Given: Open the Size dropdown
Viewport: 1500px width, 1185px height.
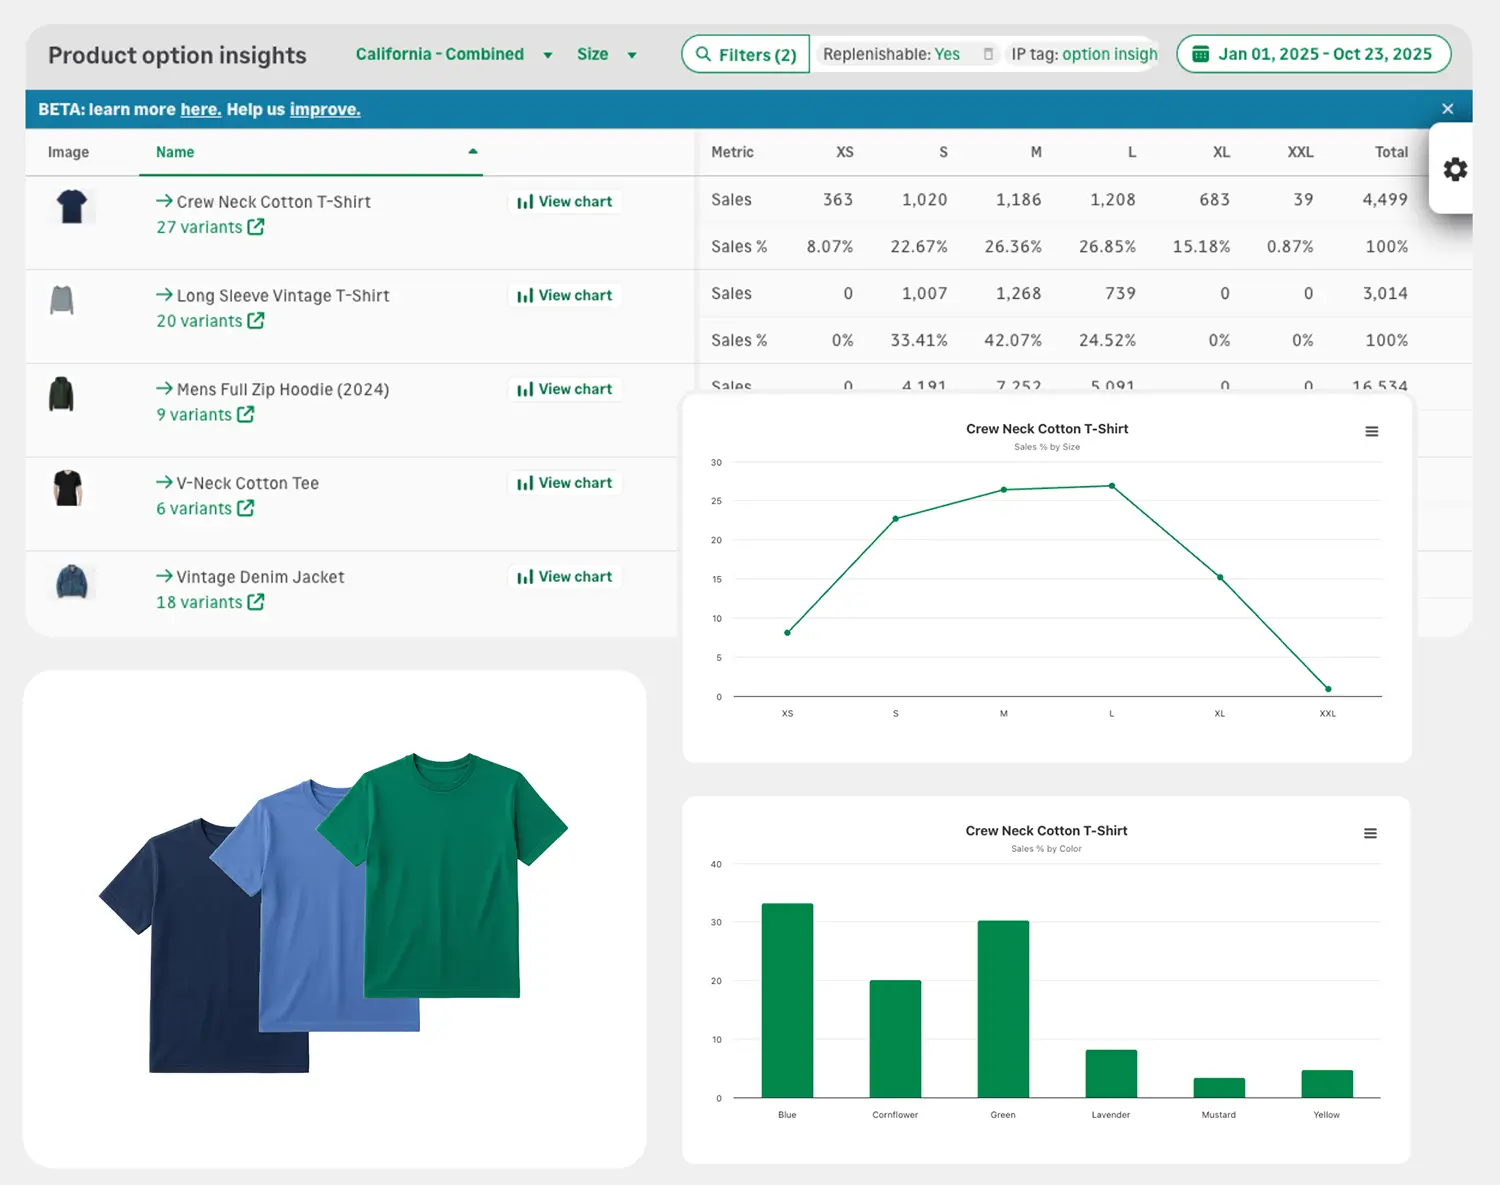Looking at the screenshot, I should 605,54.
